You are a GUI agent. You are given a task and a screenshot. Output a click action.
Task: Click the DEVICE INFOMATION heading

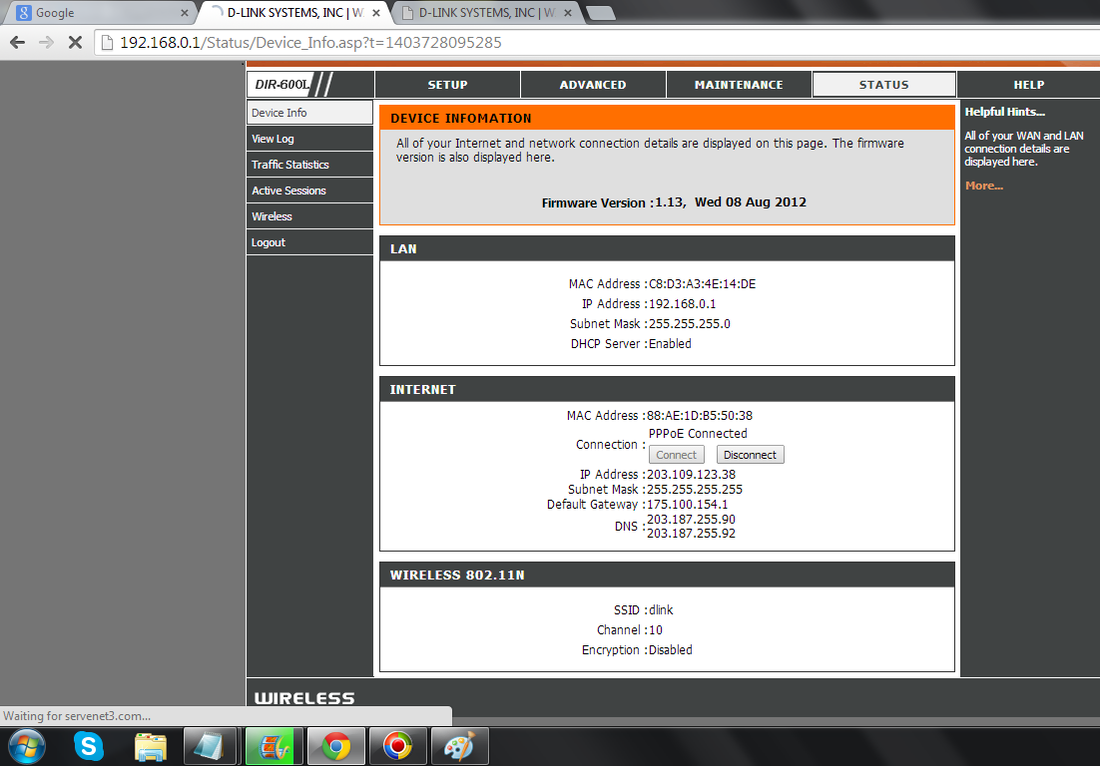461,119
